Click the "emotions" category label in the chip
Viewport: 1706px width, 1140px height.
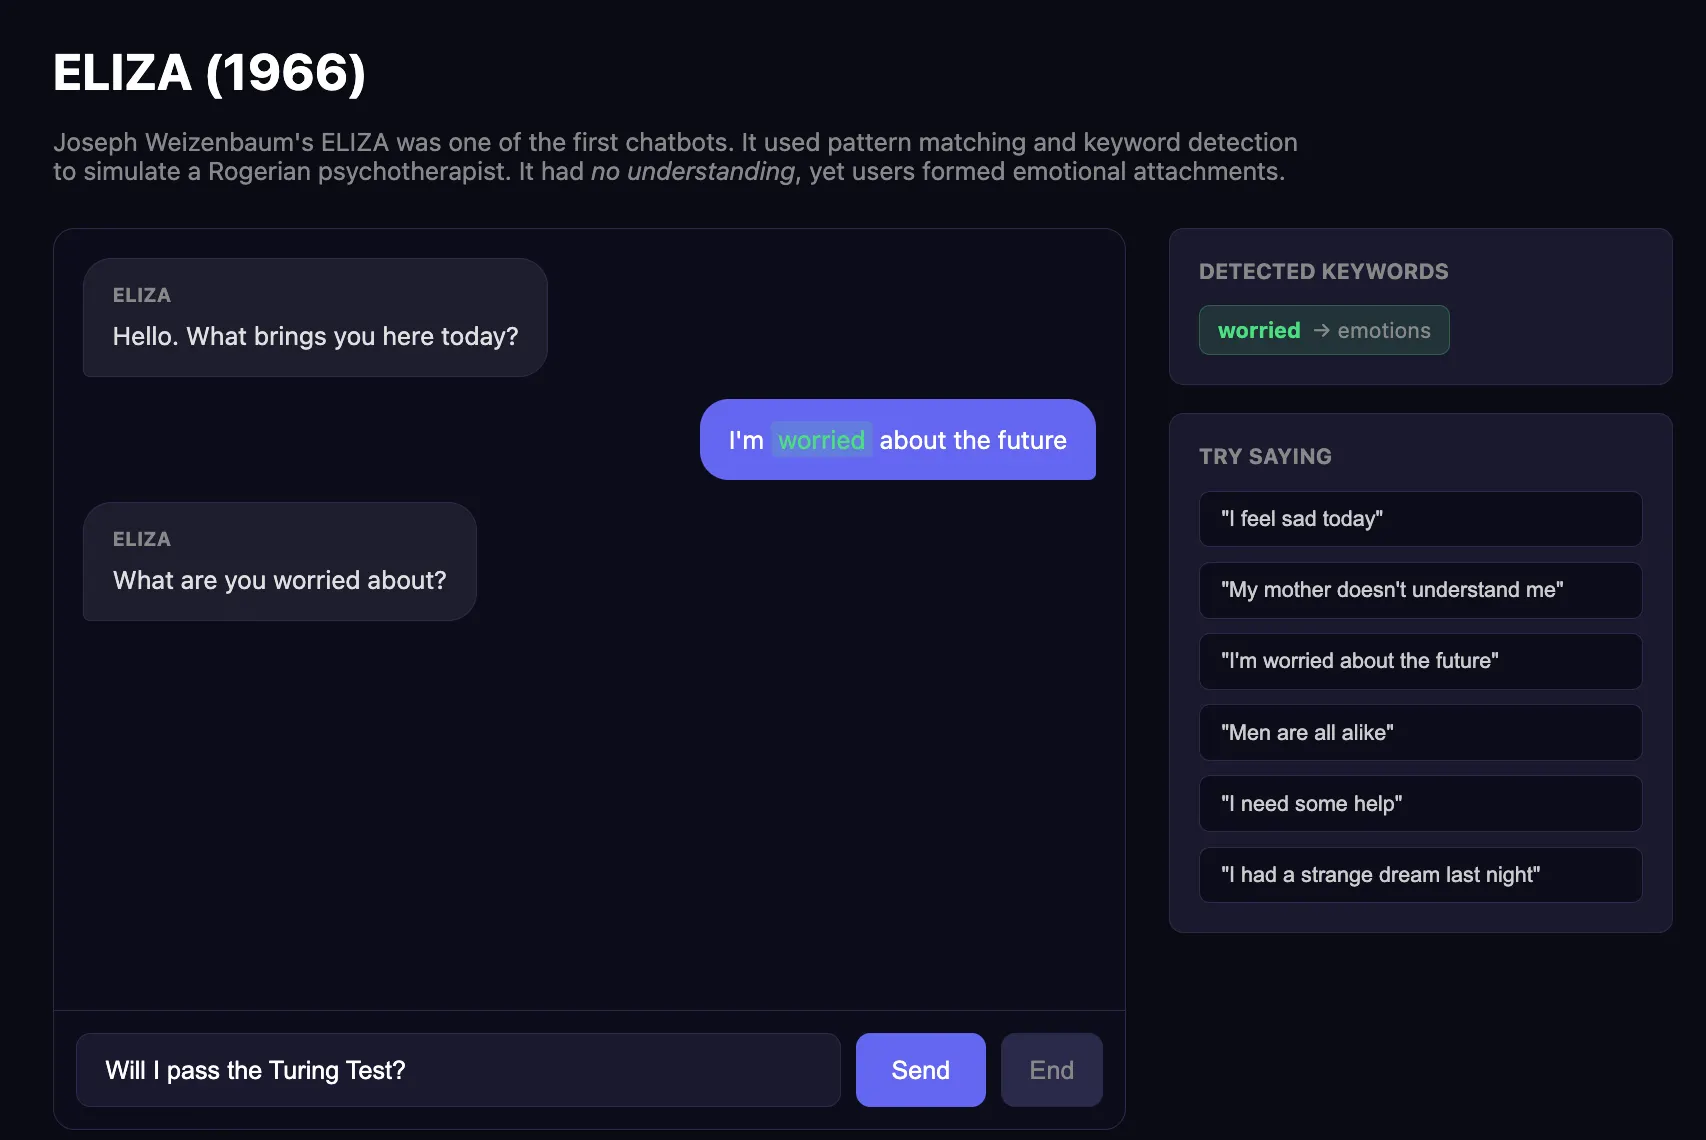point(1384,331)
